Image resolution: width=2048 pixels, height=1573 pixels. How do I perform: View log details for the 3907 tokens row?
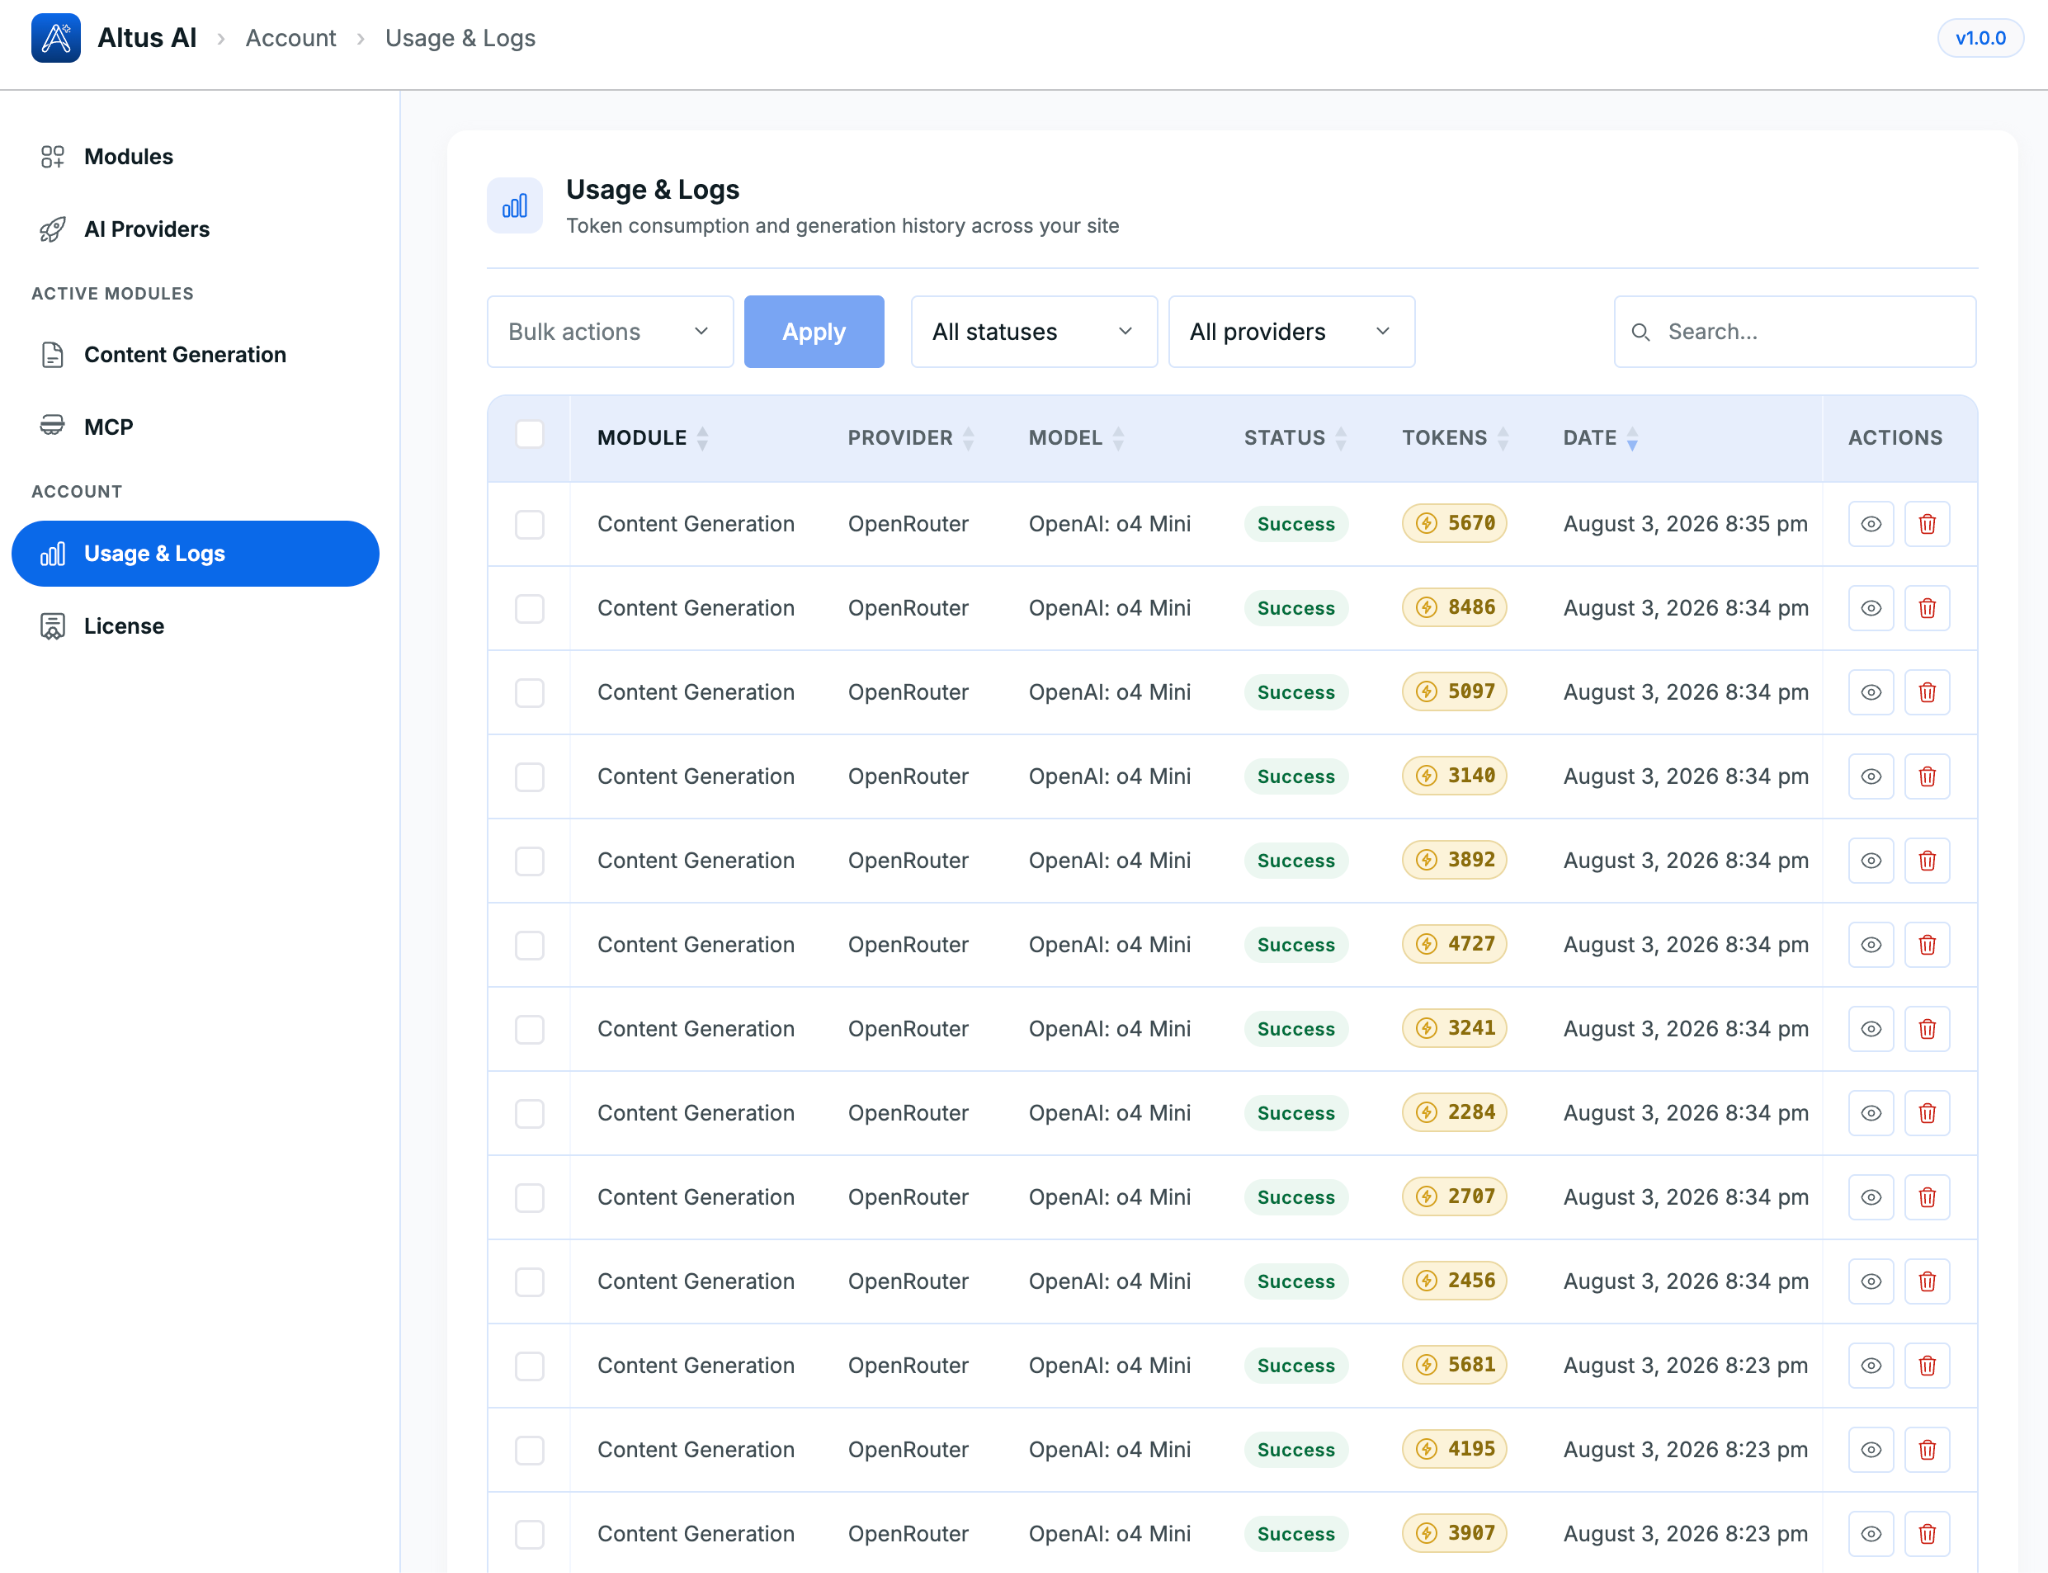coord(1871,1534)
